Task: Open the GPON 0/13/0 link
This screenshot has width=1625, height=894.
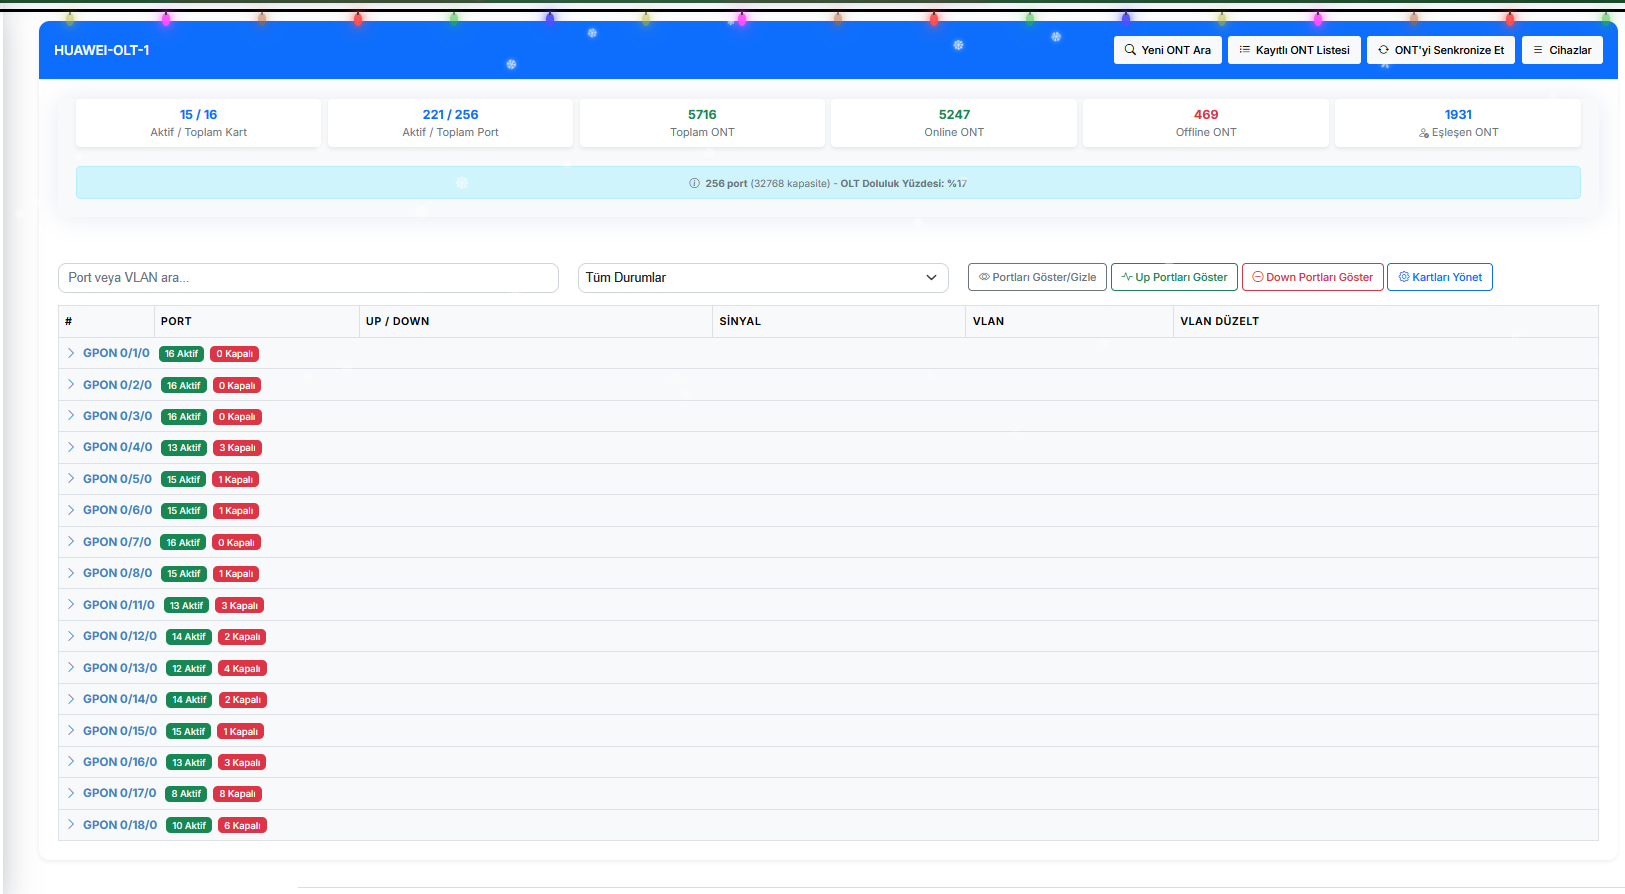Action: [120, 668]
